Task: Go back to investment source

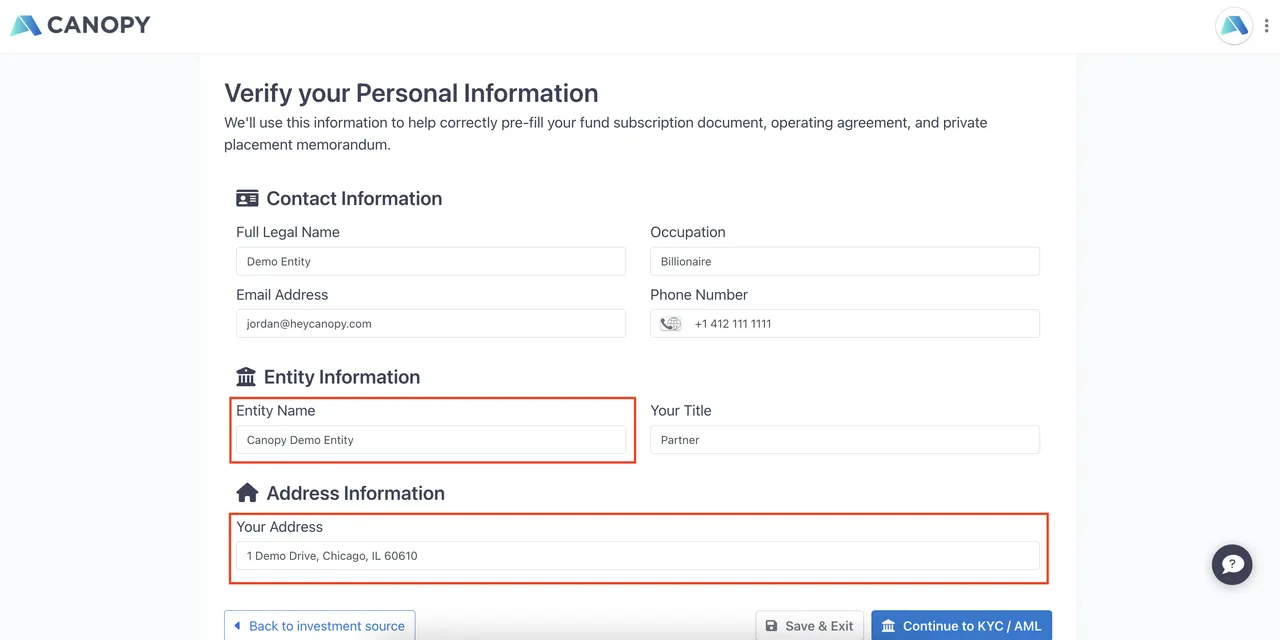Action: coord(319,626)
